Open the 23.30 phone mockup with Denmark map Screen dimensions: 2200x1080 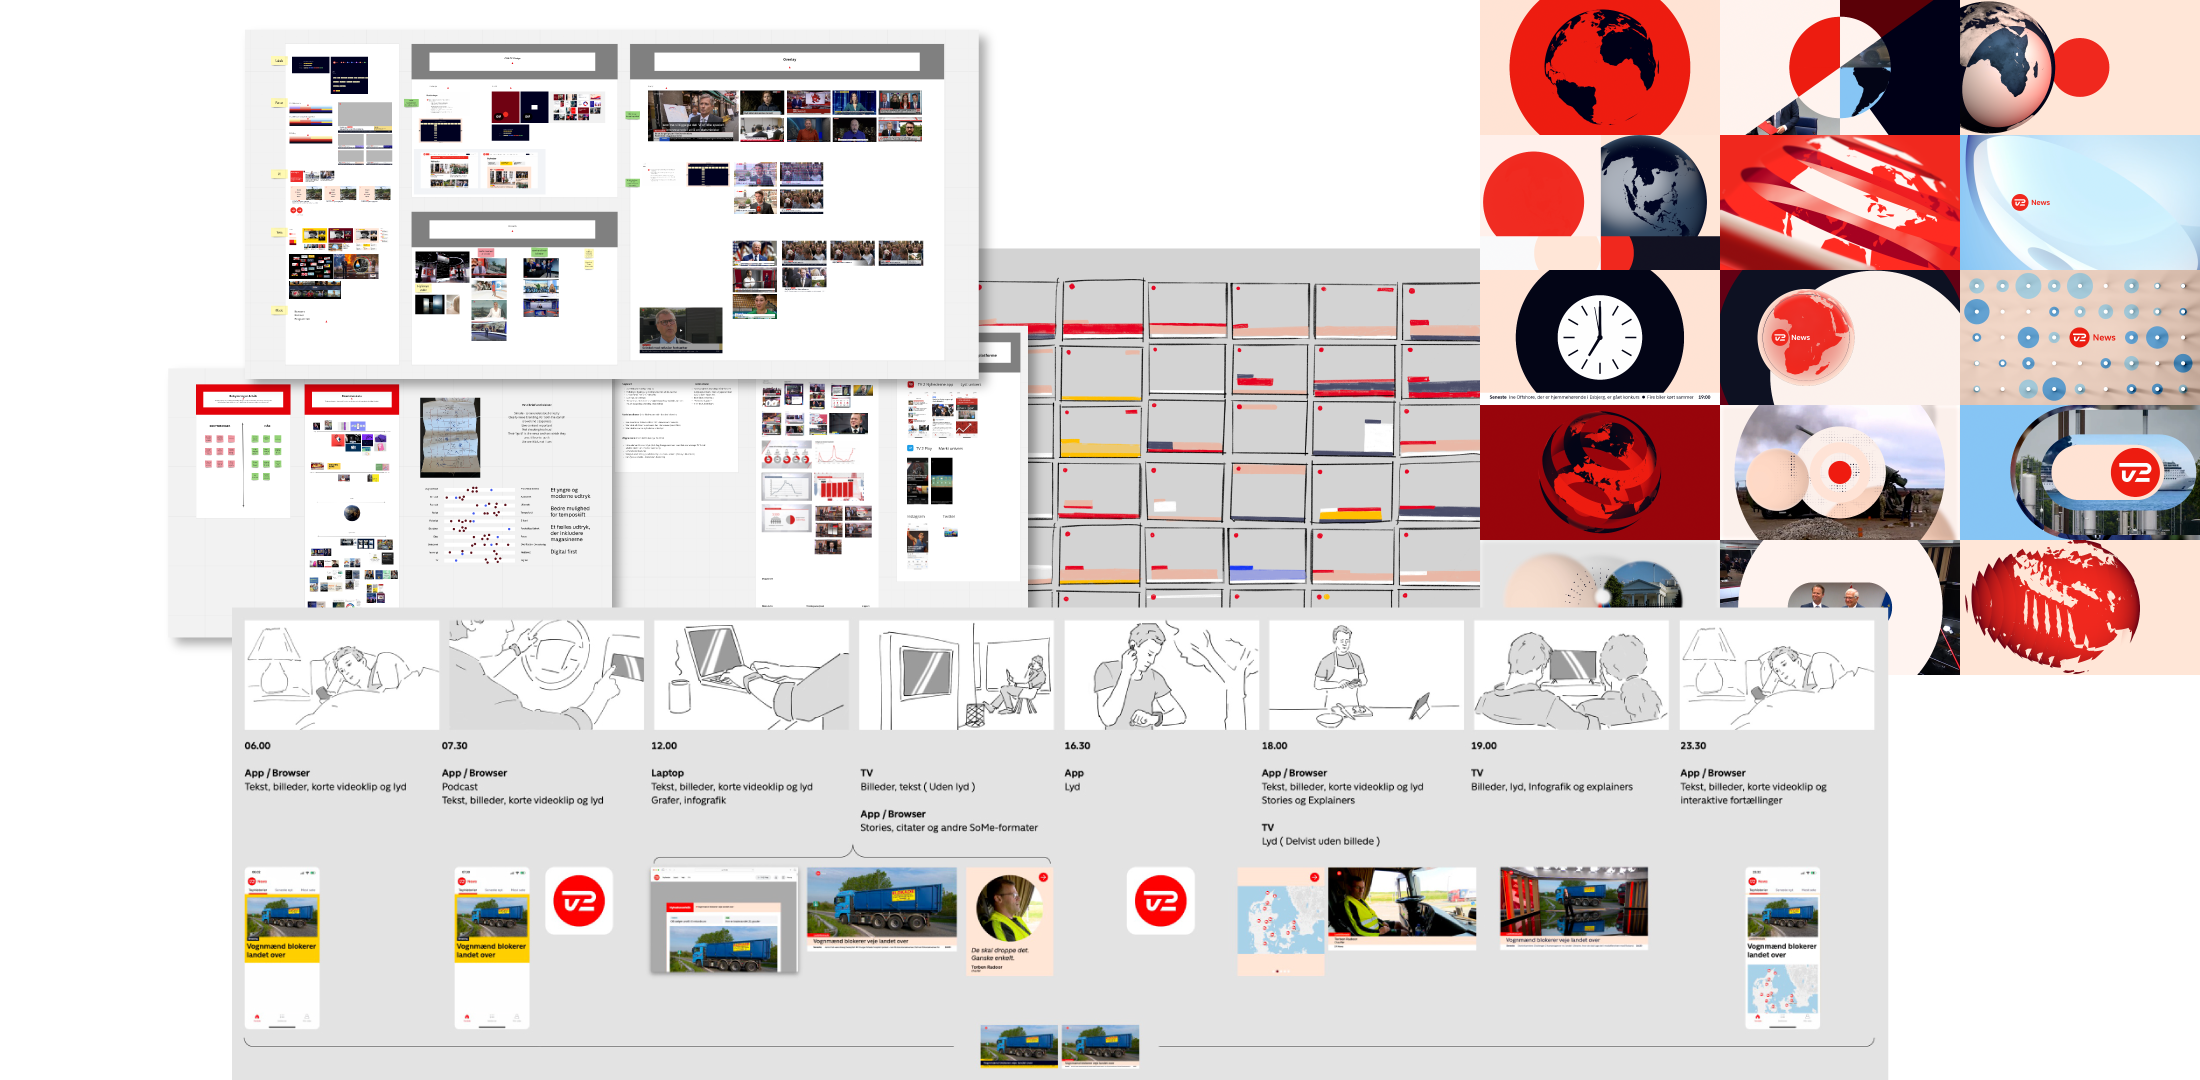1783,948
